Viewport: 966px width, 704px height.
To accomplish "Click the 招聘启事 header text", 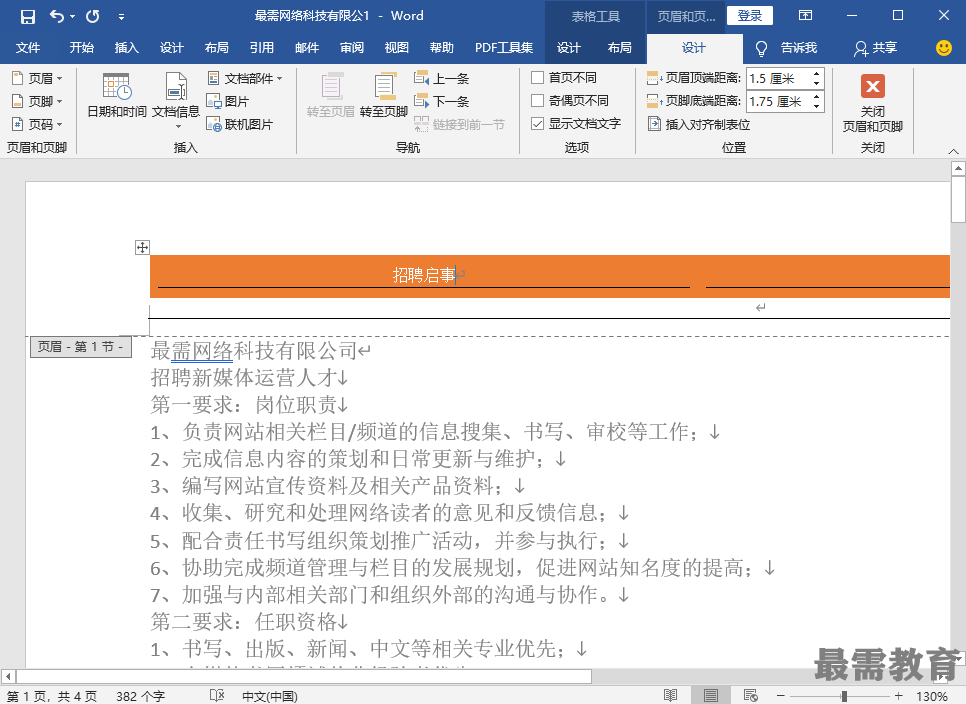I will [x=423, y=275].
